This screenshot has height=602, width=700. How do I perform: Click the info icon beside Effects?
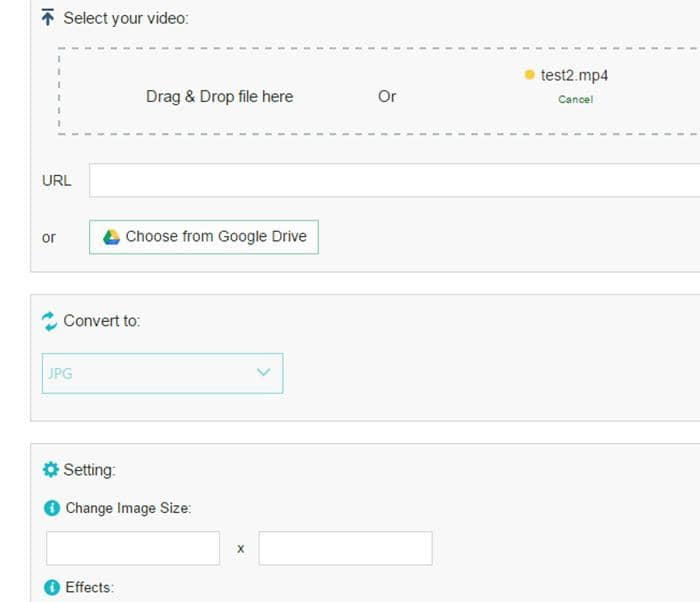[x=52, y=587]
